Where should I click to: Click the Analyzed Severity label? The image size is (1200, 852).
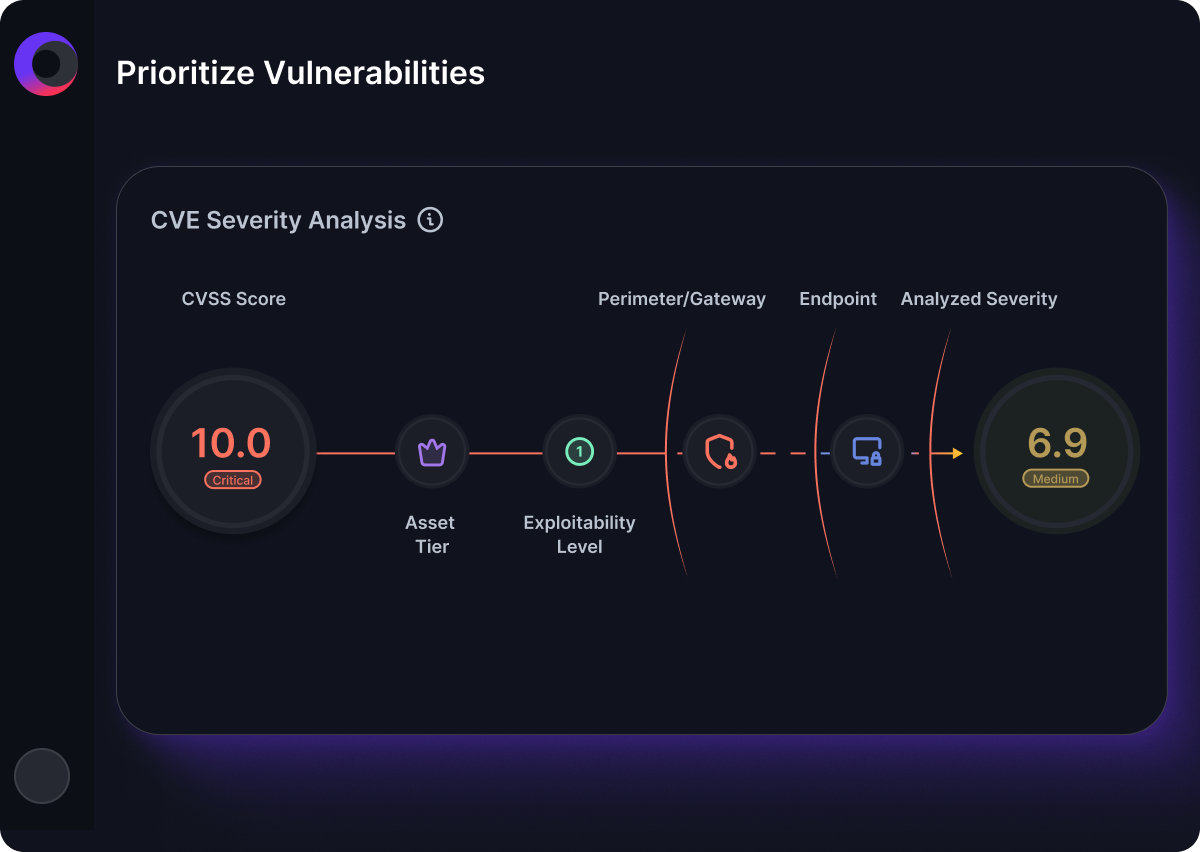coord(979,299)
